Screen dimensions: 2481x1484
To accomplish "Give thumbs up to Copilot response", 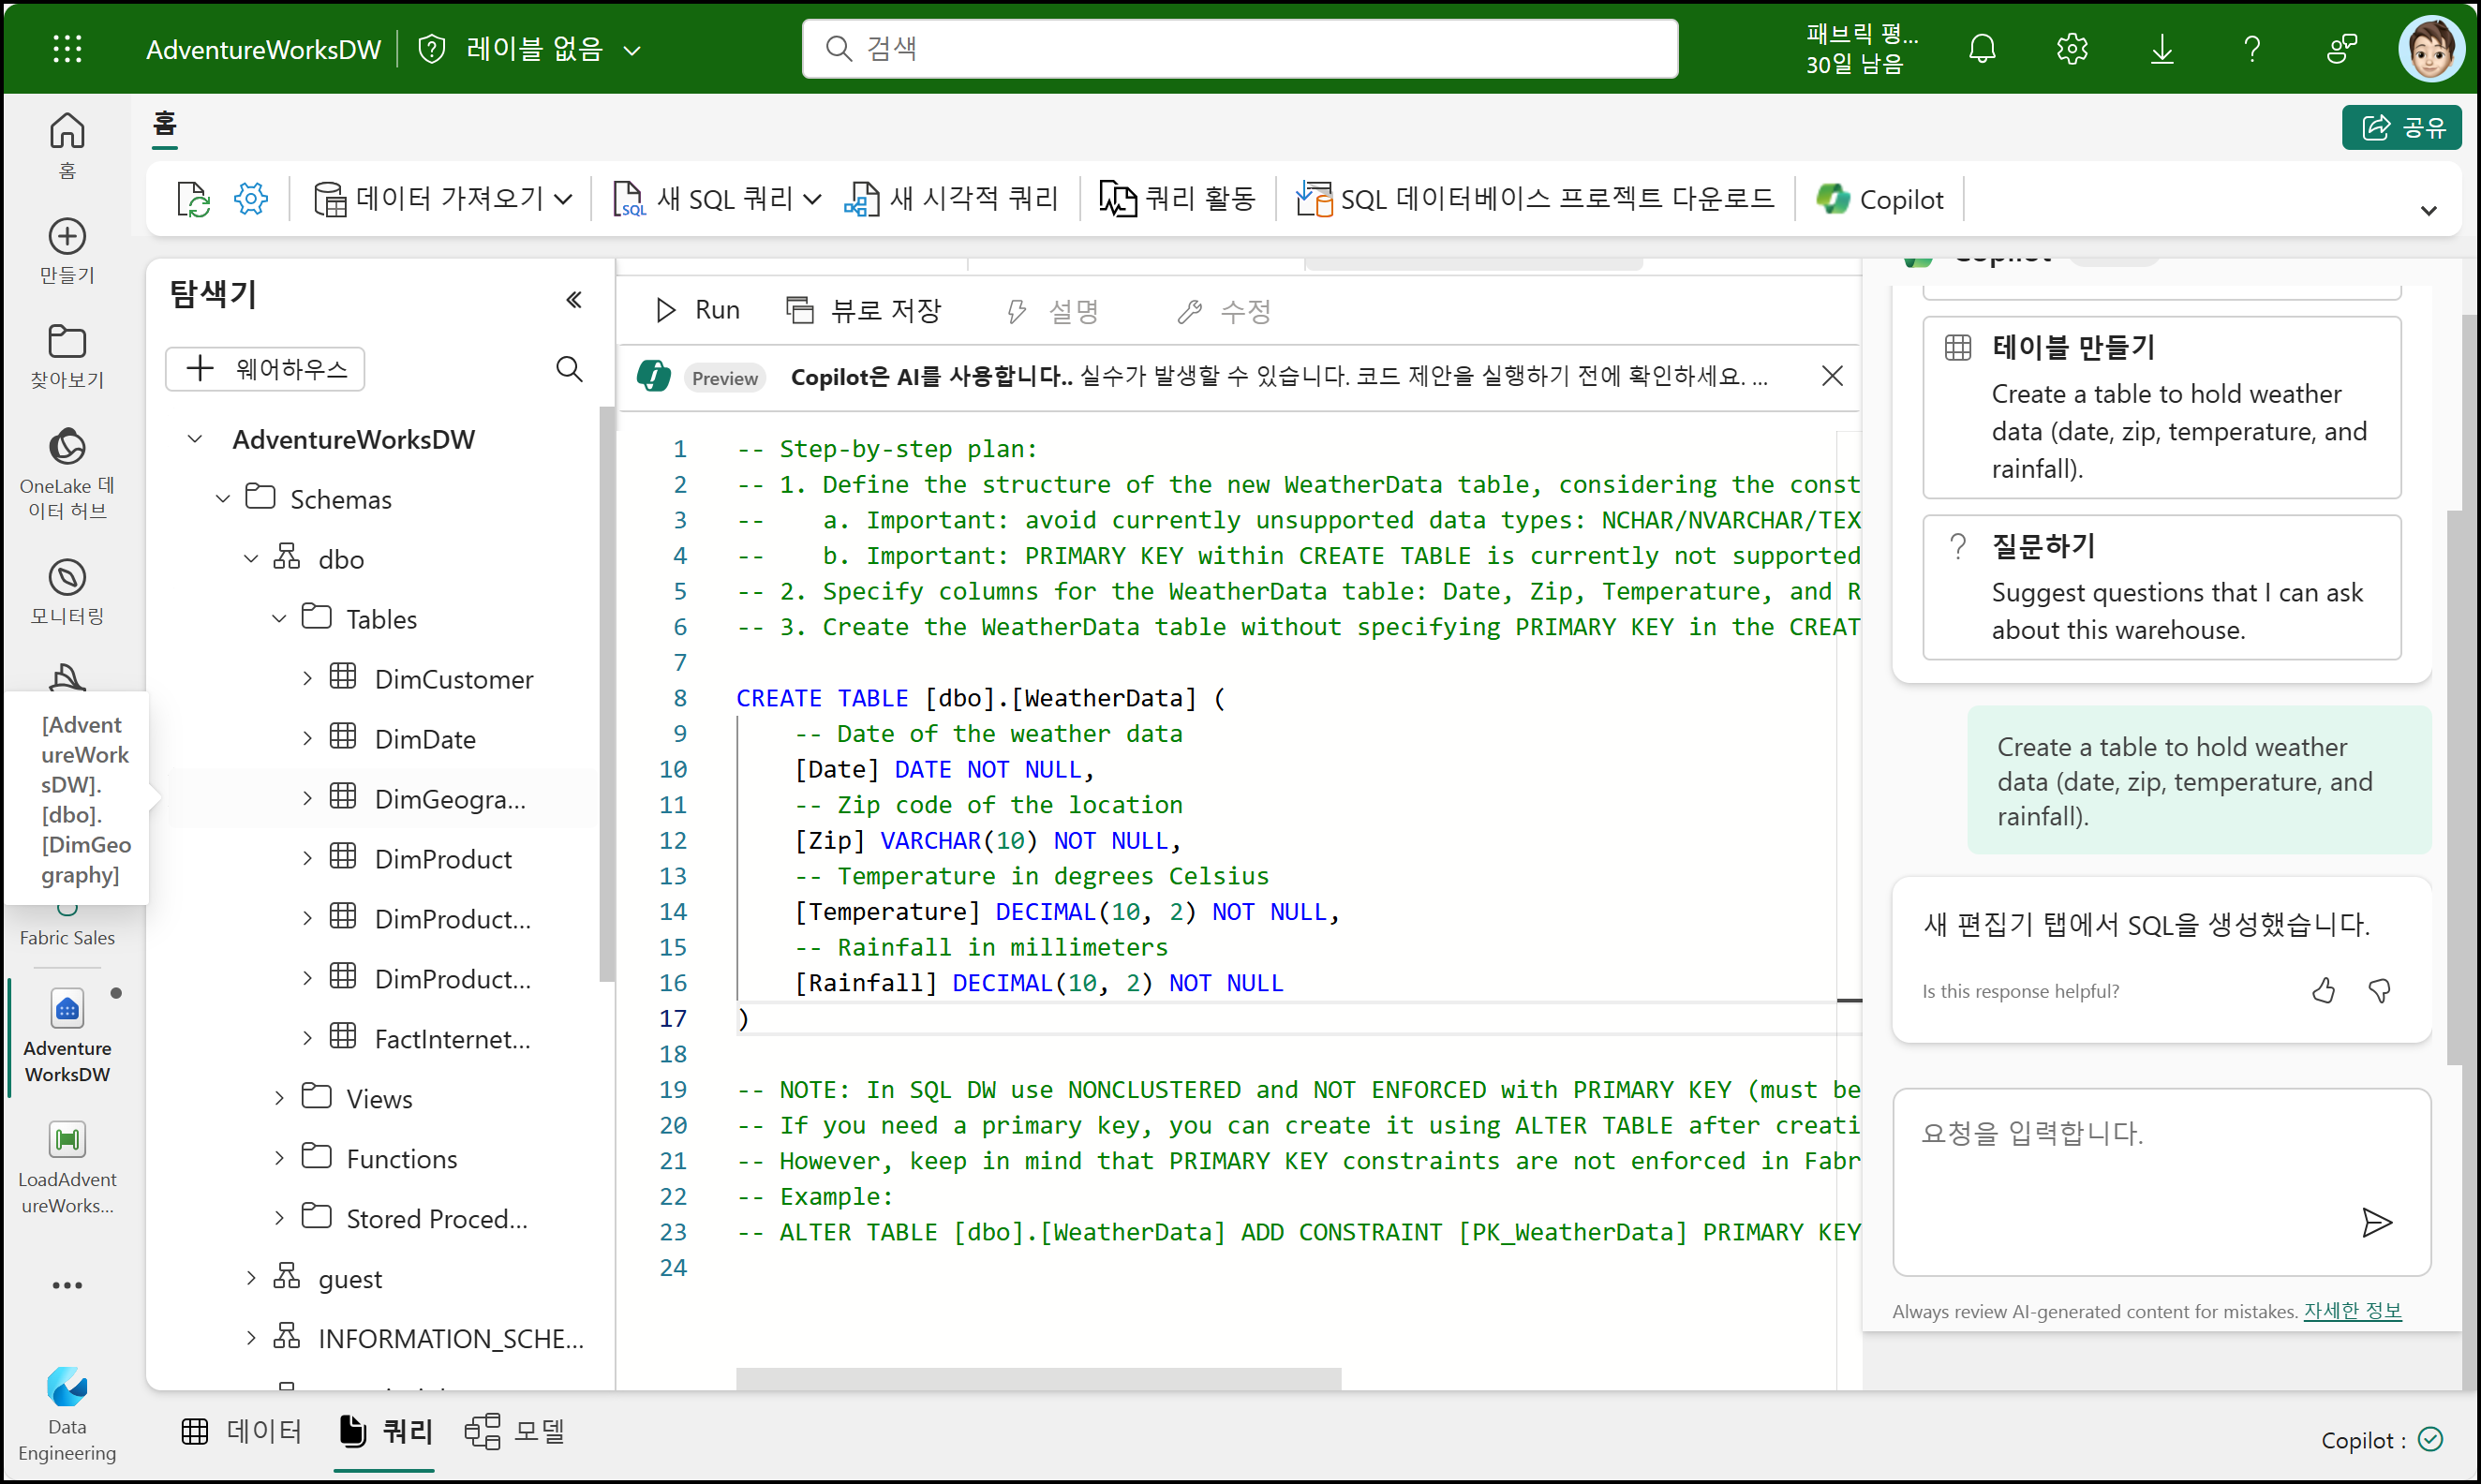I will click(2323, 991).
